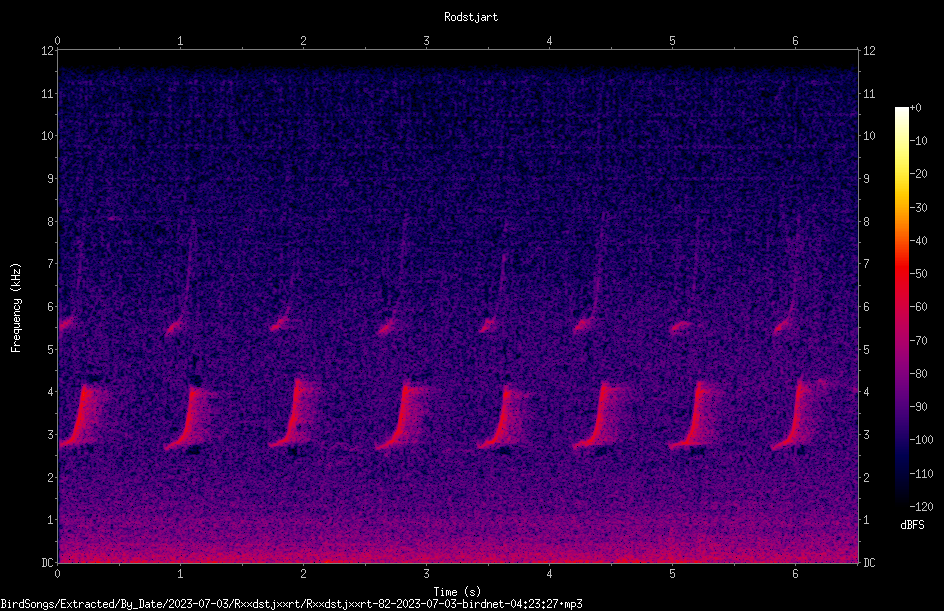
Task: Click the DC label on left axis
Action: pyautogui.click(x=47, y=562)
